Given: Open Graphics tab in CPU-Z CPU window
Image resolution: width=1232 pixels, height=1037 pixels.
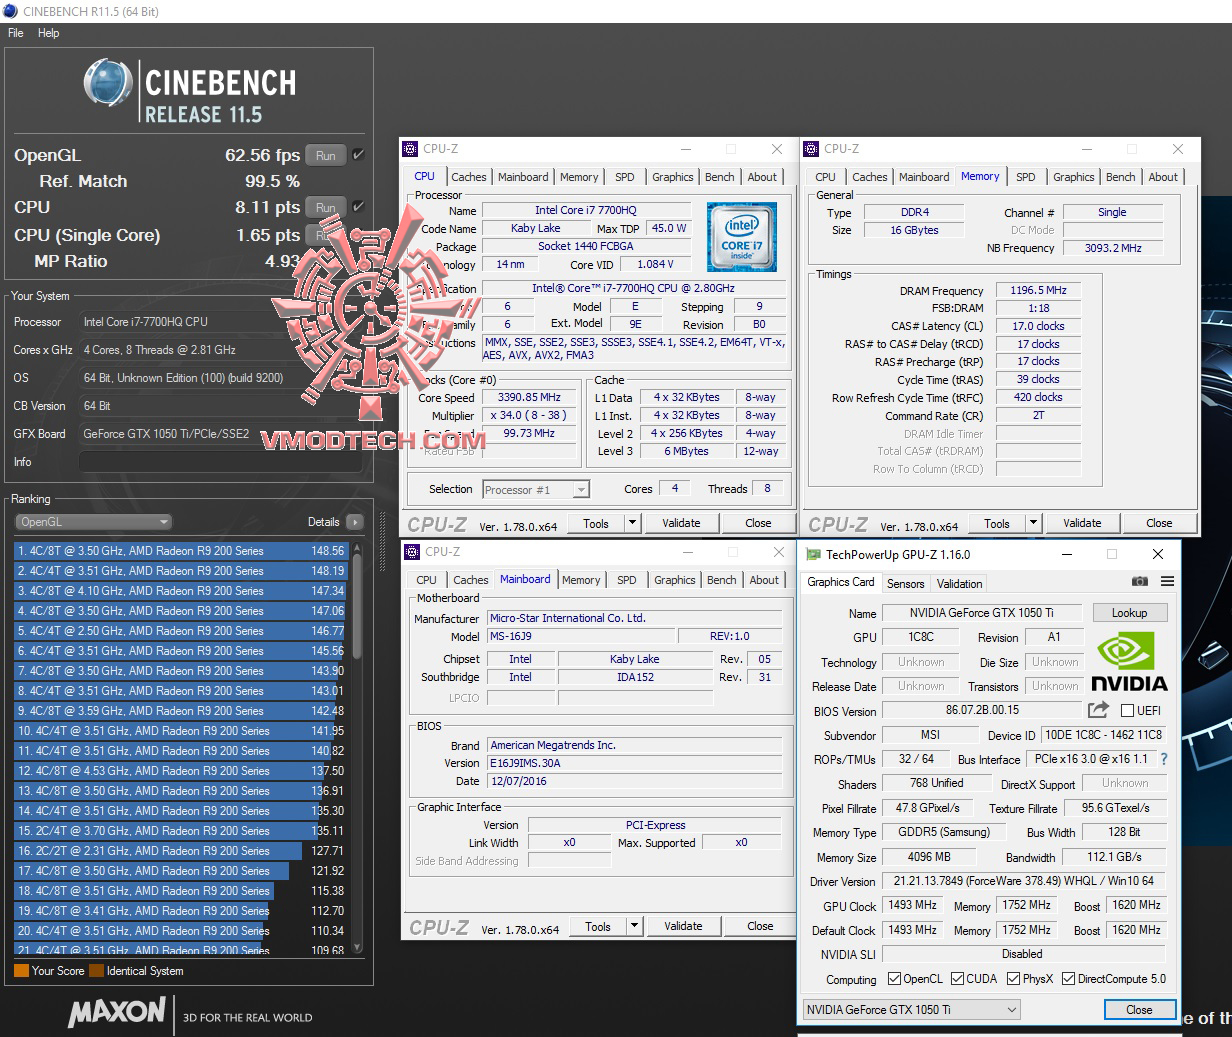Looking at the screenshot, I should 673,177.
